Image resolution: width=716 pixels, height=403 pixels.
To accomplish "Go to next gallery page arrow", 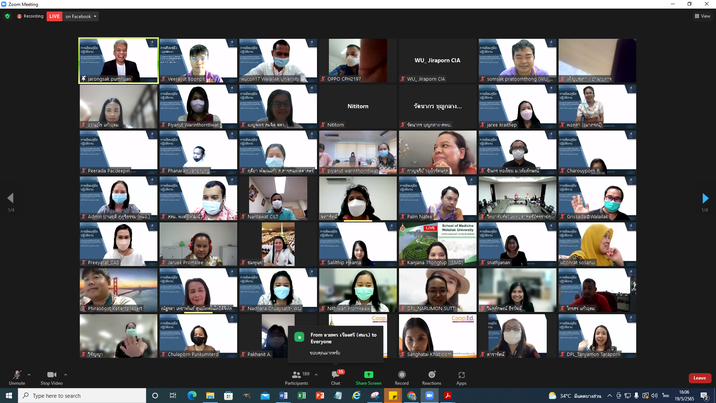I will [706, 198].
